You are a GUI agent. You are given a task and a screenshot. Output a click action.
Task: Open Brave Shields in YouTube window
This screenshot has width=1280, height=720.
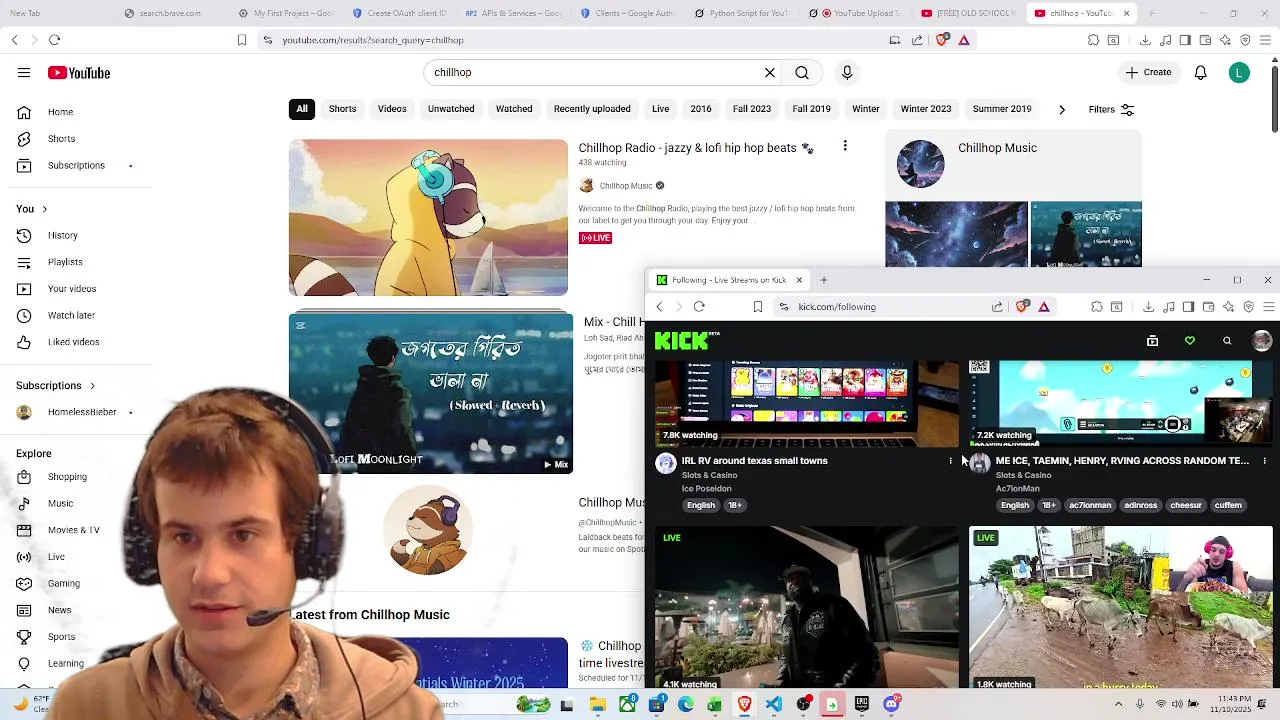[x=942, y=40]
